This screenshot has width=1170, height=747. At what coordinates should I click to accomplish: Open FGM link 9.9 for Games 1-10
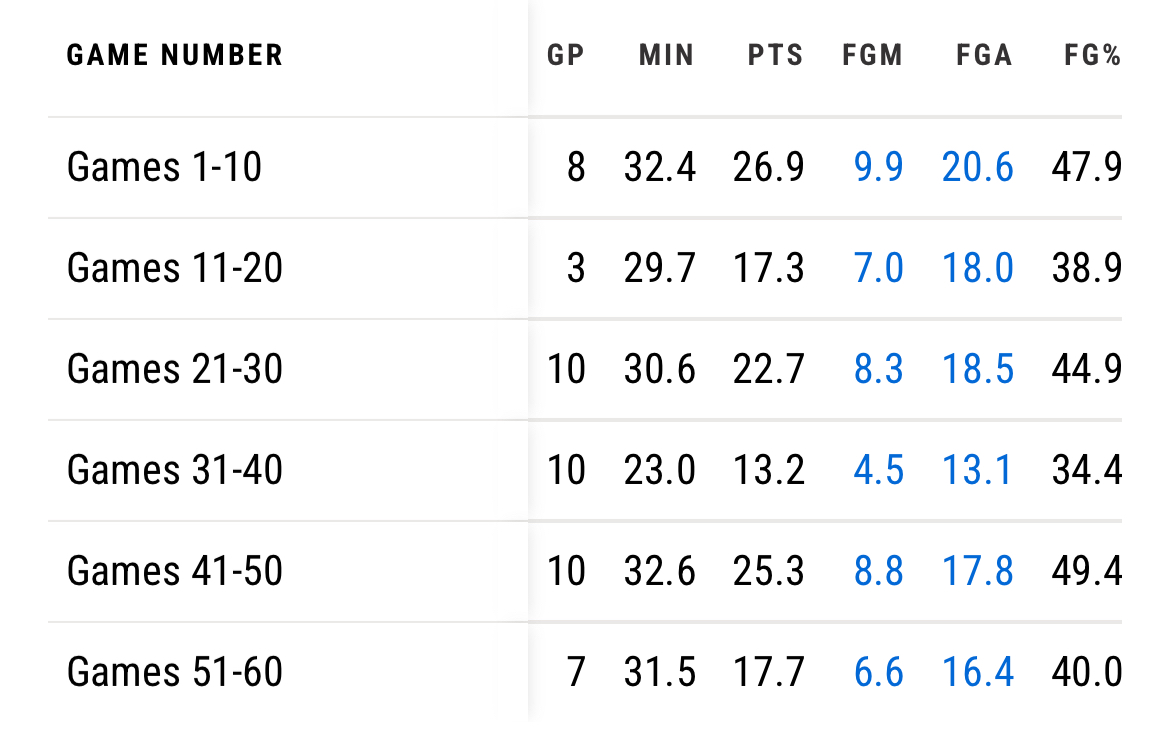click(879, 167)
